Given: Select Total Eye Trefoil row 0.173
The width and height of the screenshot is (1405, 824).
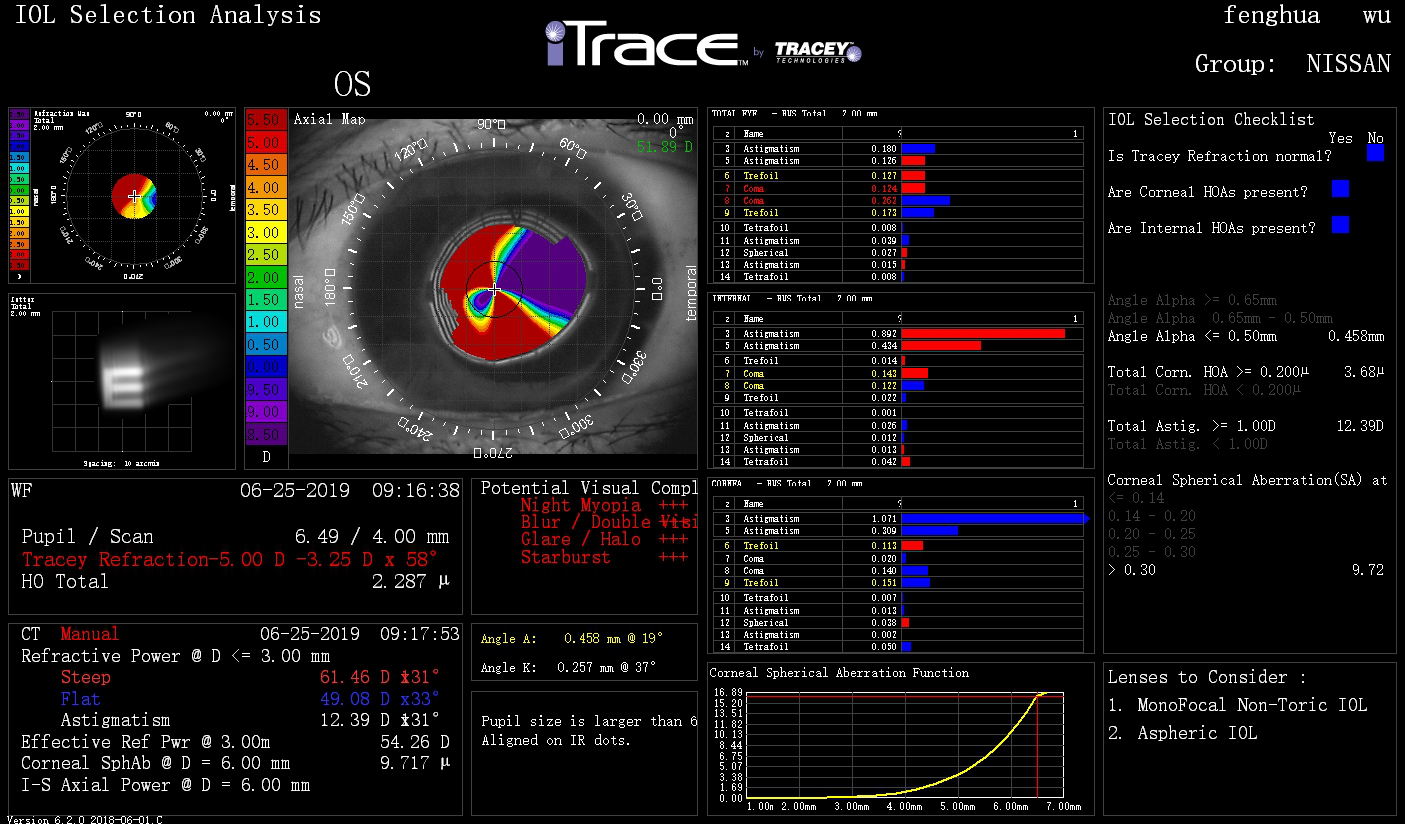Looking at the screenshot, I should 897,213.
